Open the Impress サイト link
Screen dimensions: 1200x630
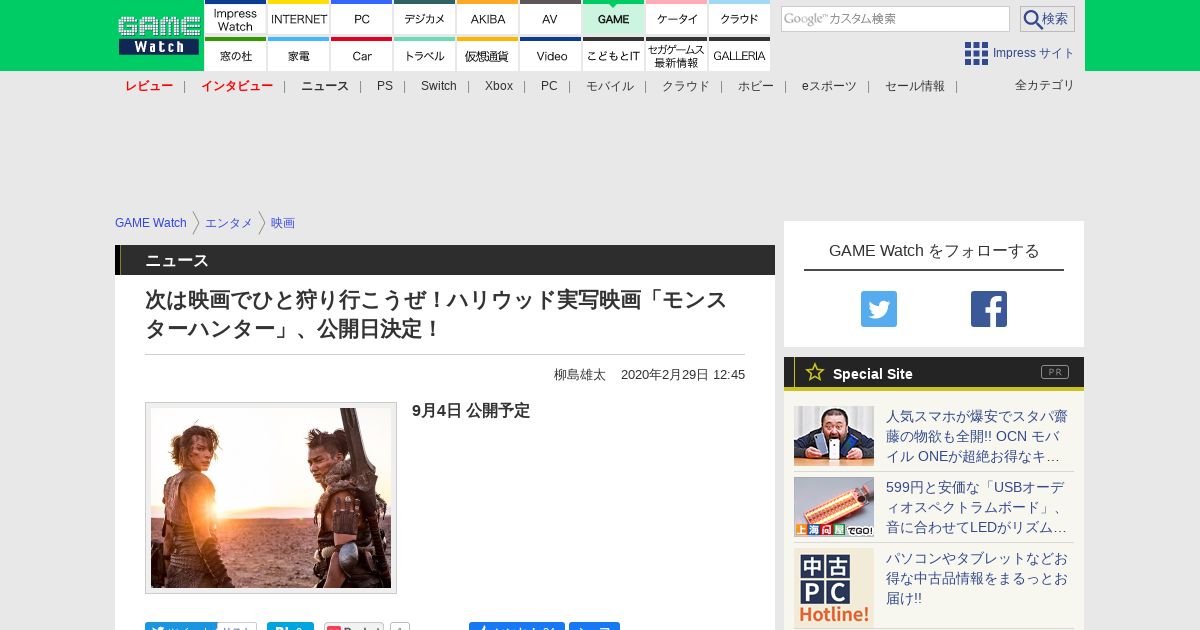[x=1034, y=53]
